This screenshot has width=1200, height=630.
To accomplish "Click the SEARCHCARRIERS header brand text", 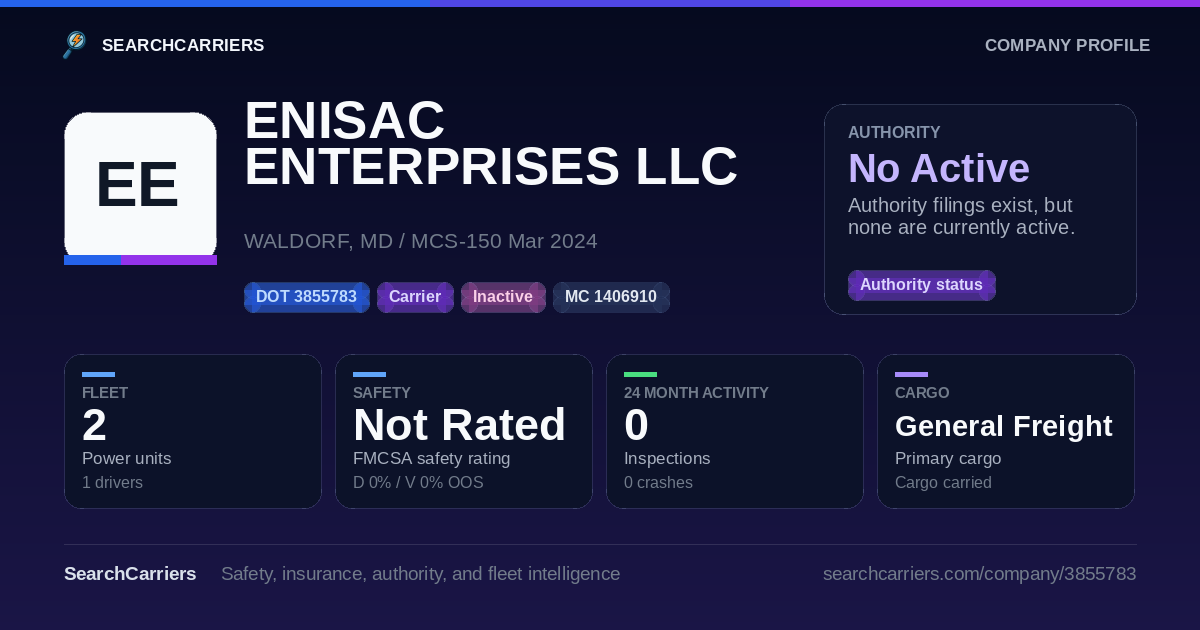I will (183, 45).
